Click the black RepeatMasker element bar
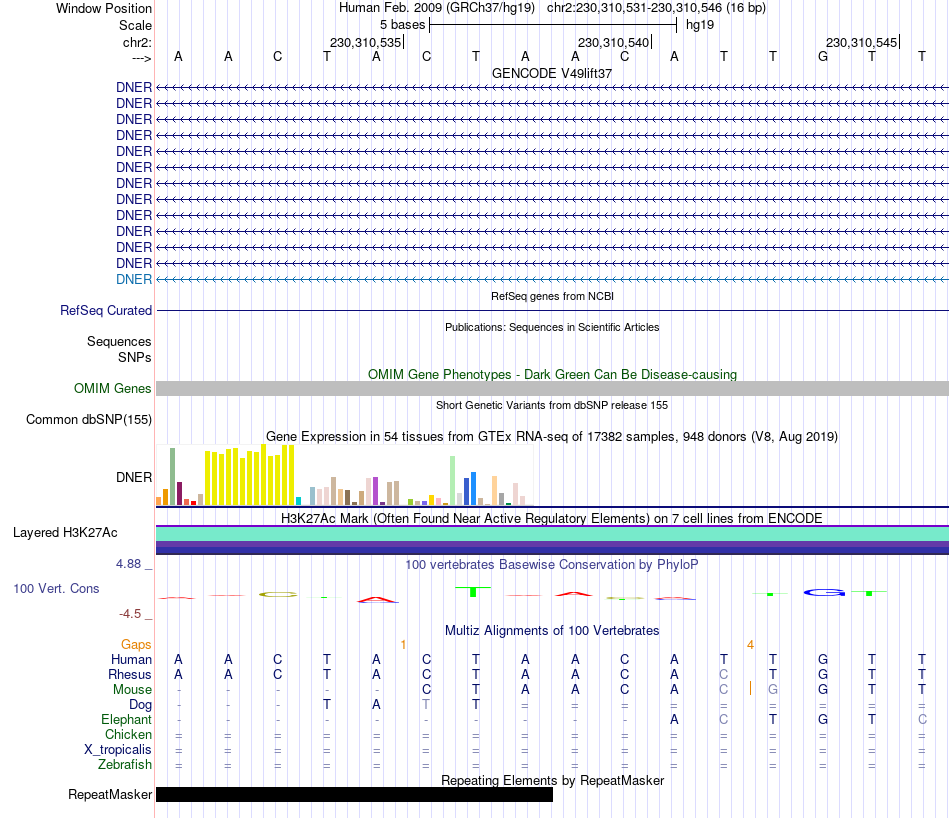 coord(354,794)
